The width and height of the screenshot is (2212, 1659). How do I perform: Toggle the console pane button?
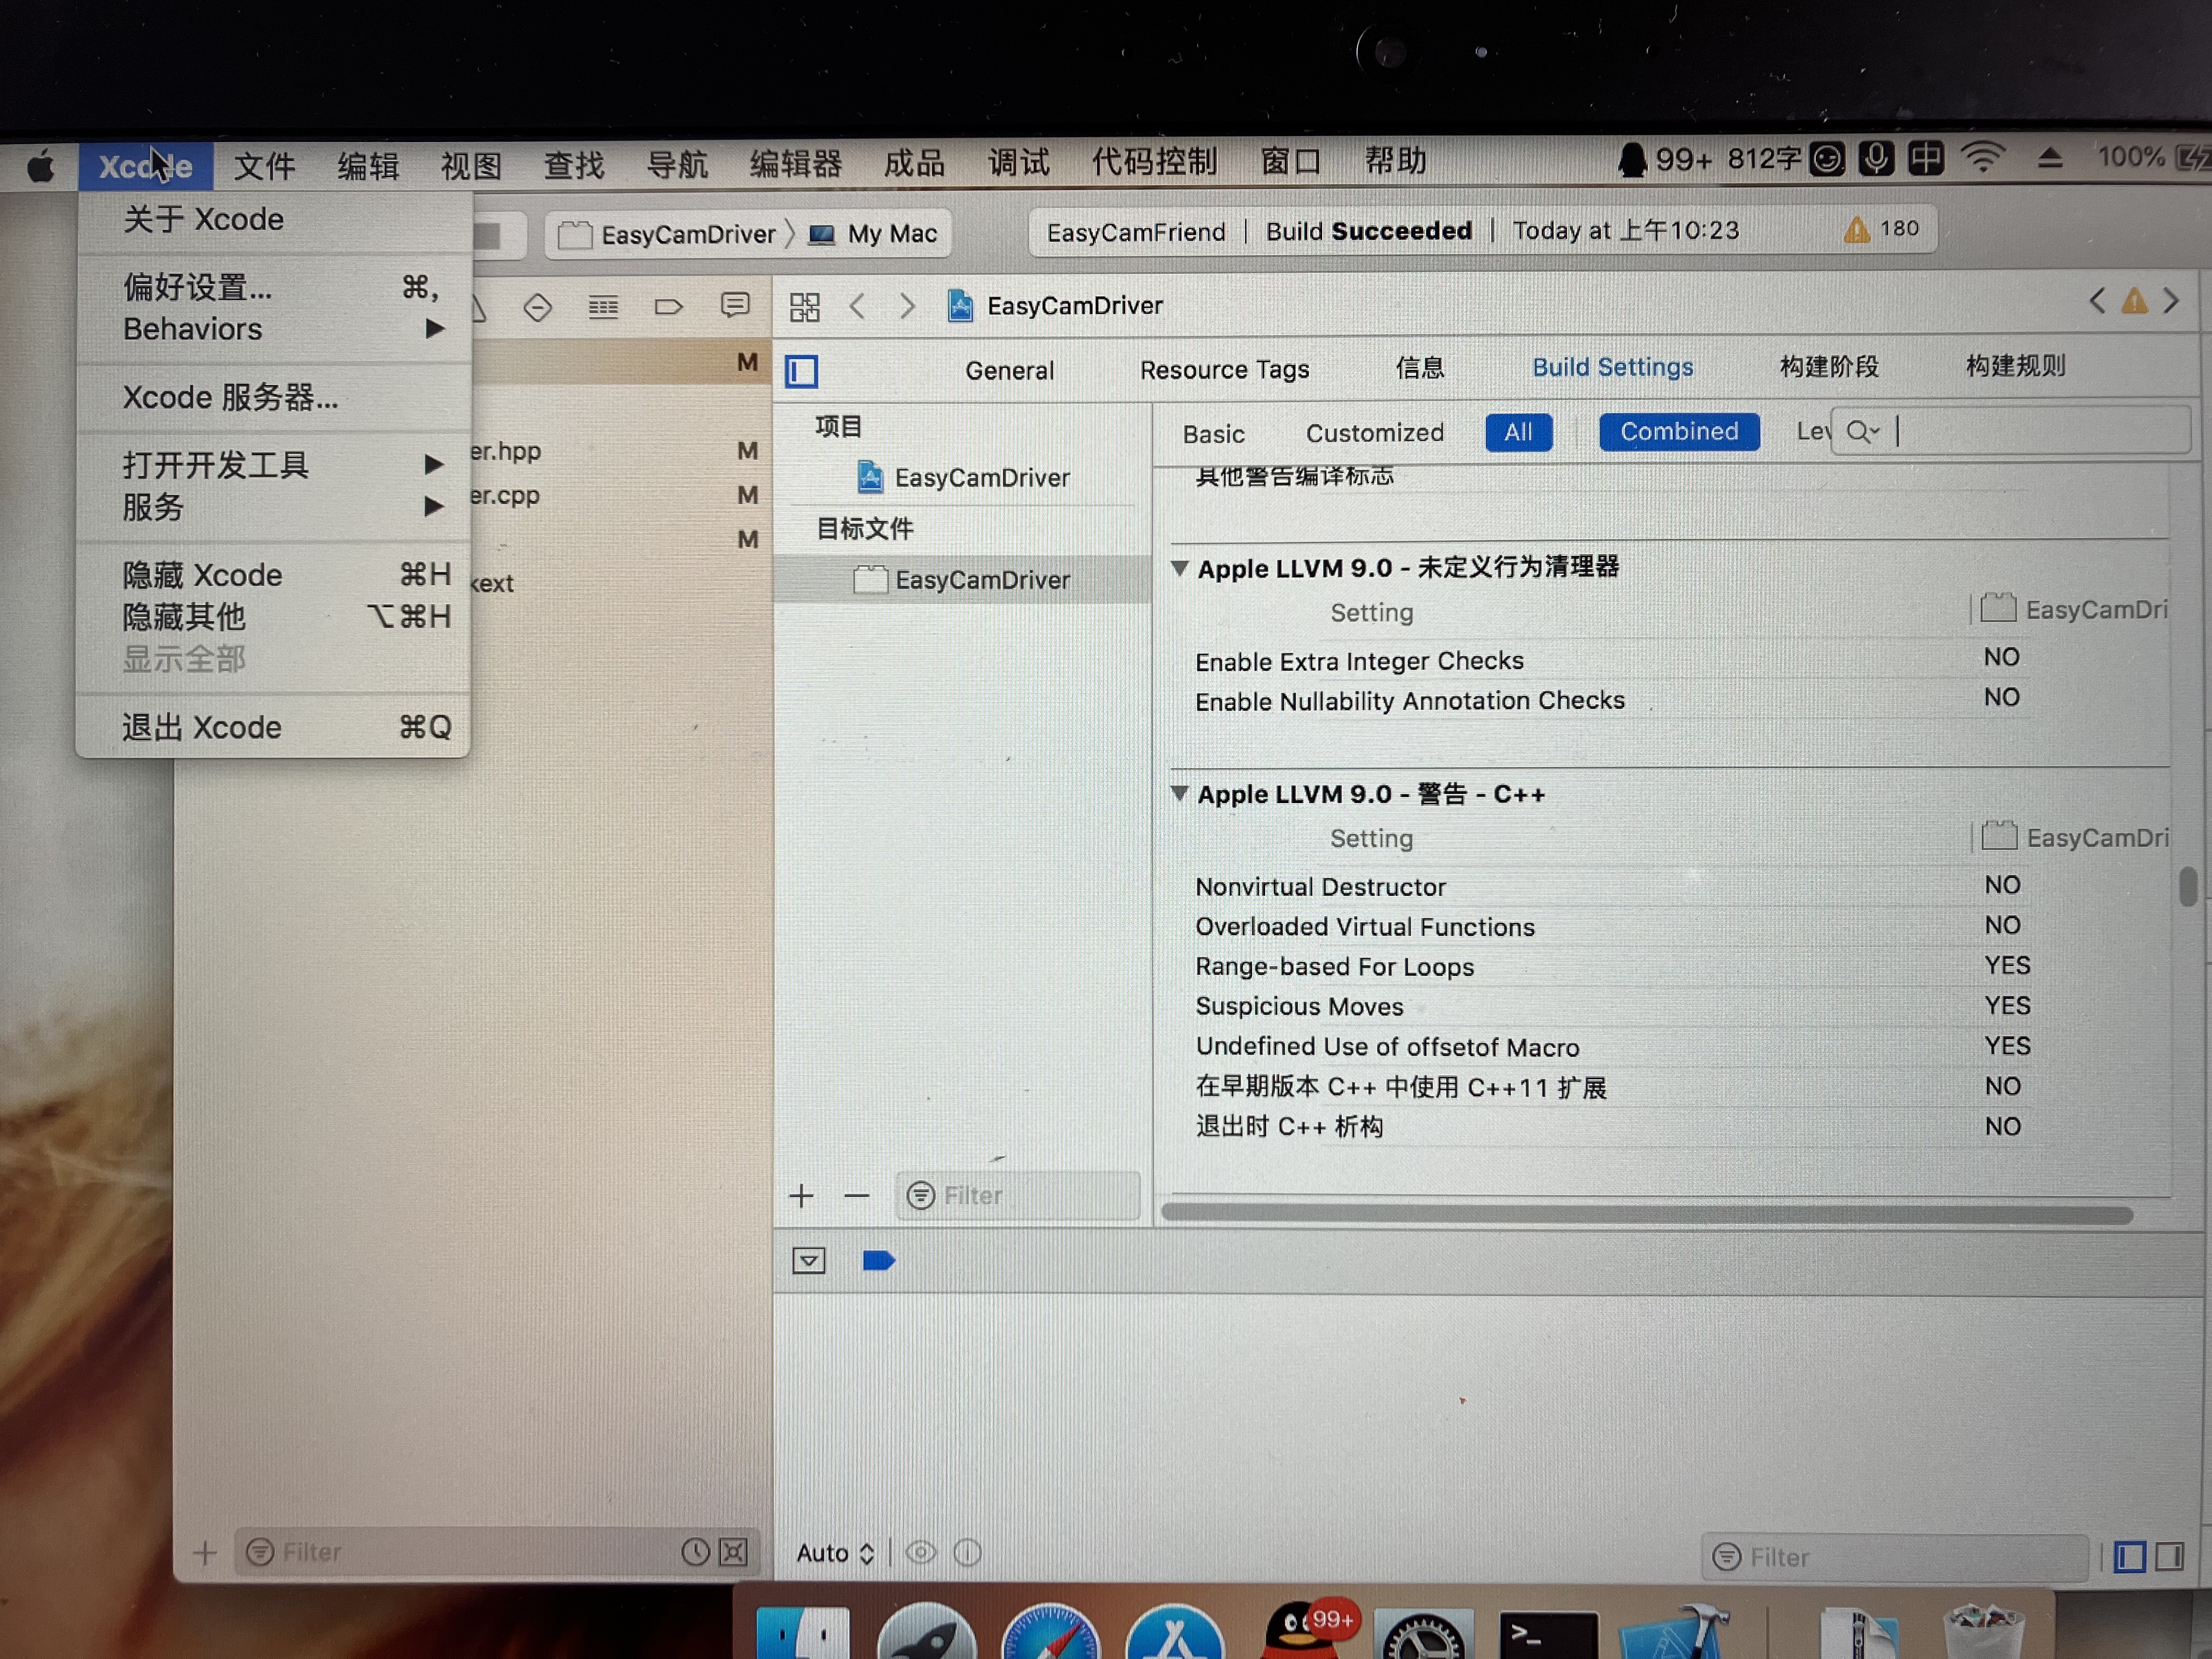pos(2169,1557)
